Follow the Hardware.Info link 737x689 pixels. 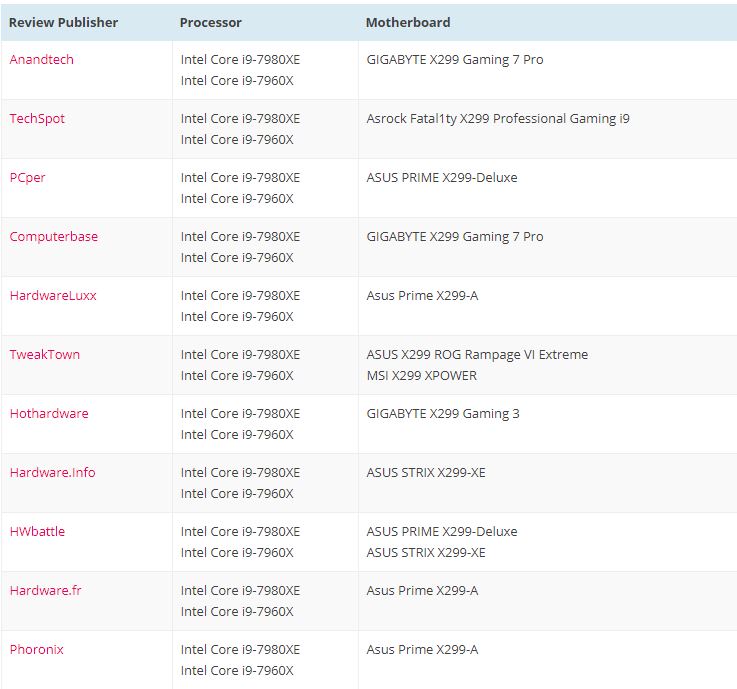pyautogui.click(x=52, y=473)
